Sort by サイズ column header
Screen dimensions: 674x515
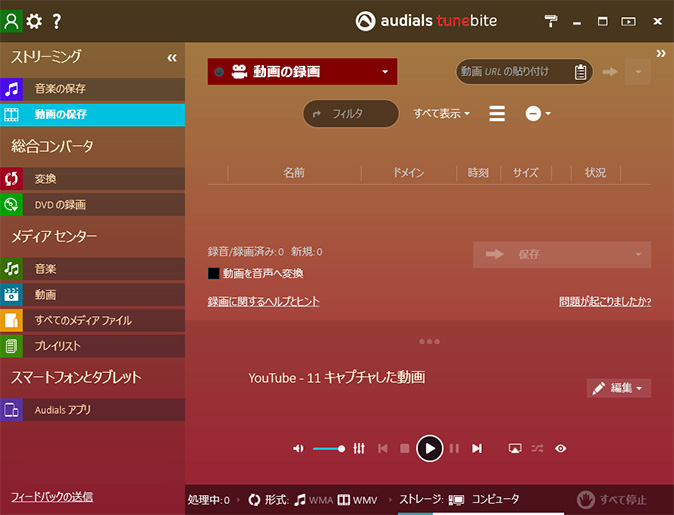[x=525, y=173]
